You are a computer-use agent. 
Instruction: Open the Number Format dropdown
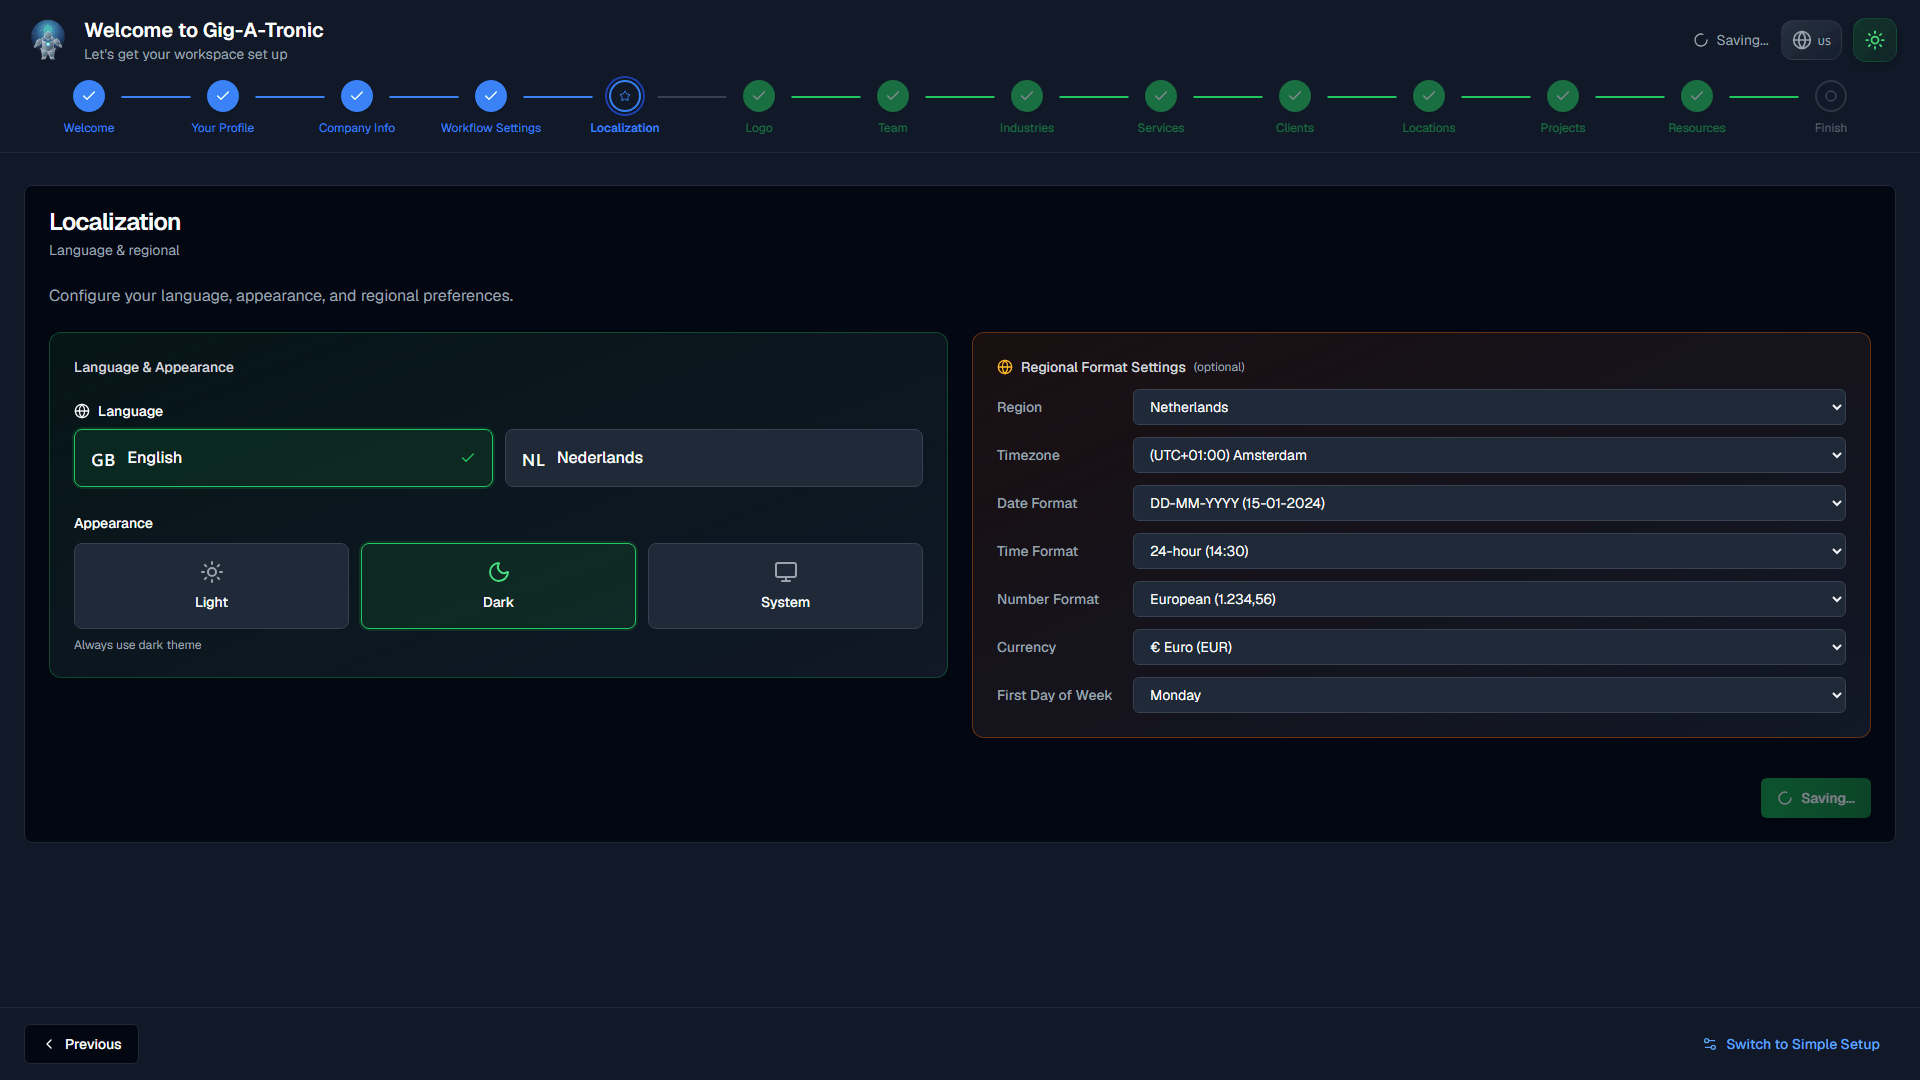coord(1489,599)
